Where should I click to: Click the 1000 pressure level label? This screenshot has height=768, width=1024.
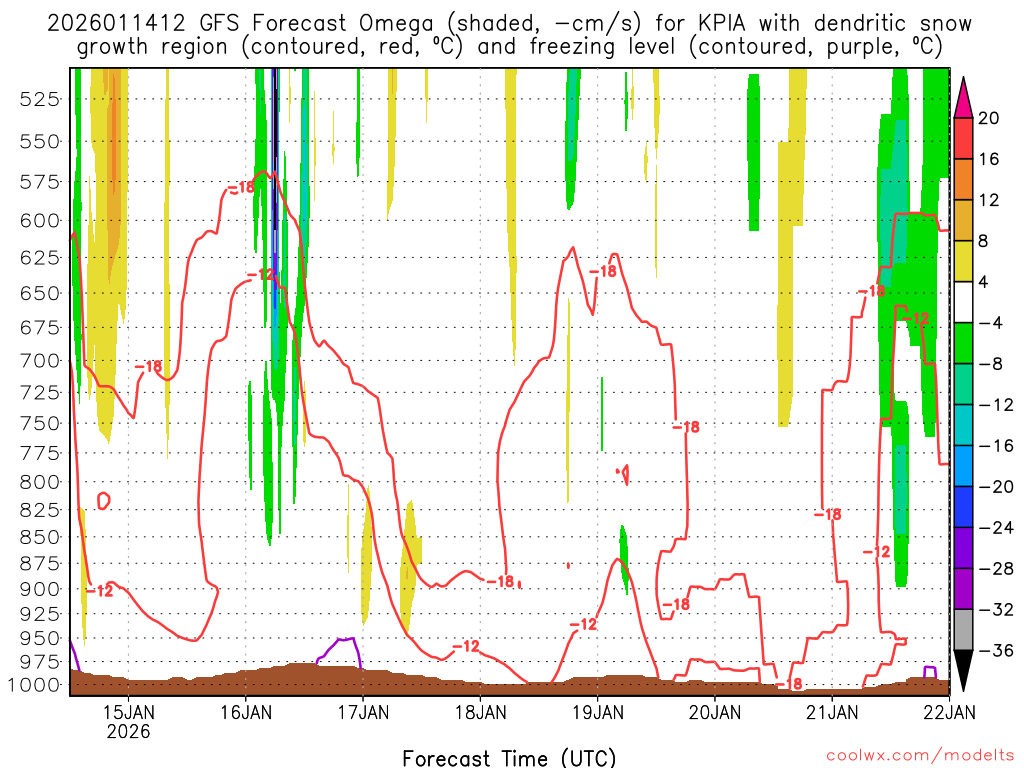tap(34, 685)
